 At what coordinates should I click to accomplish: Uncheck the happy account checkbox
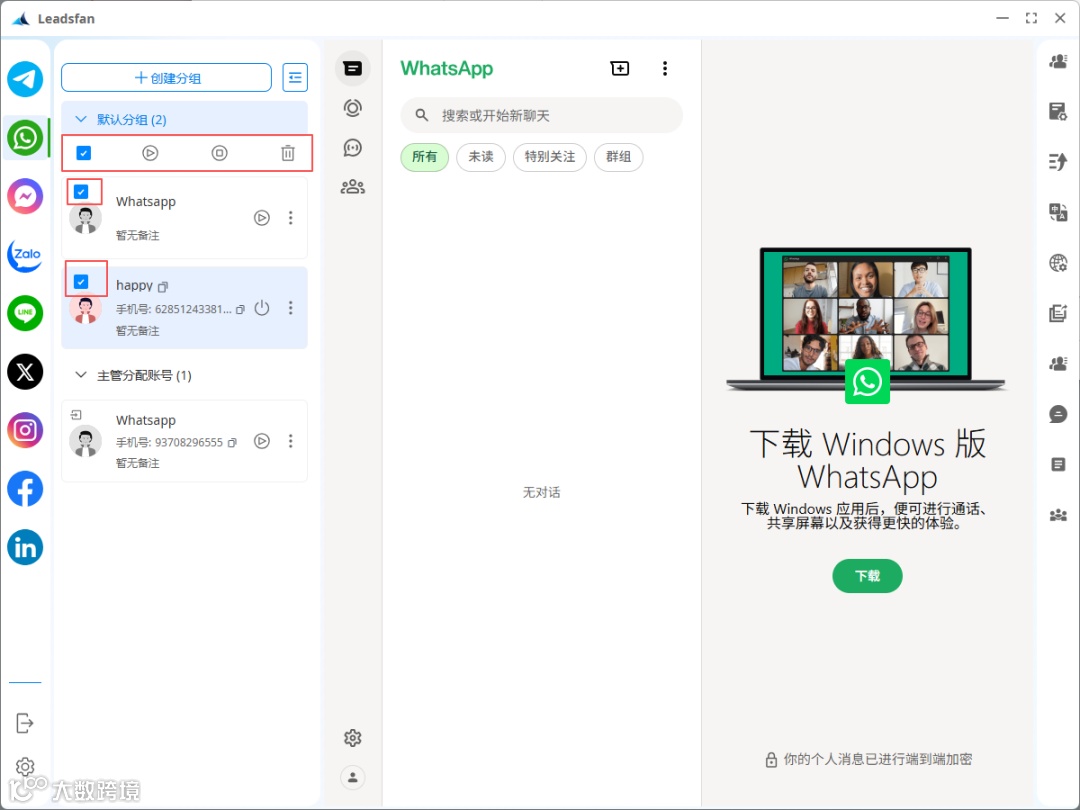(81, 282)
